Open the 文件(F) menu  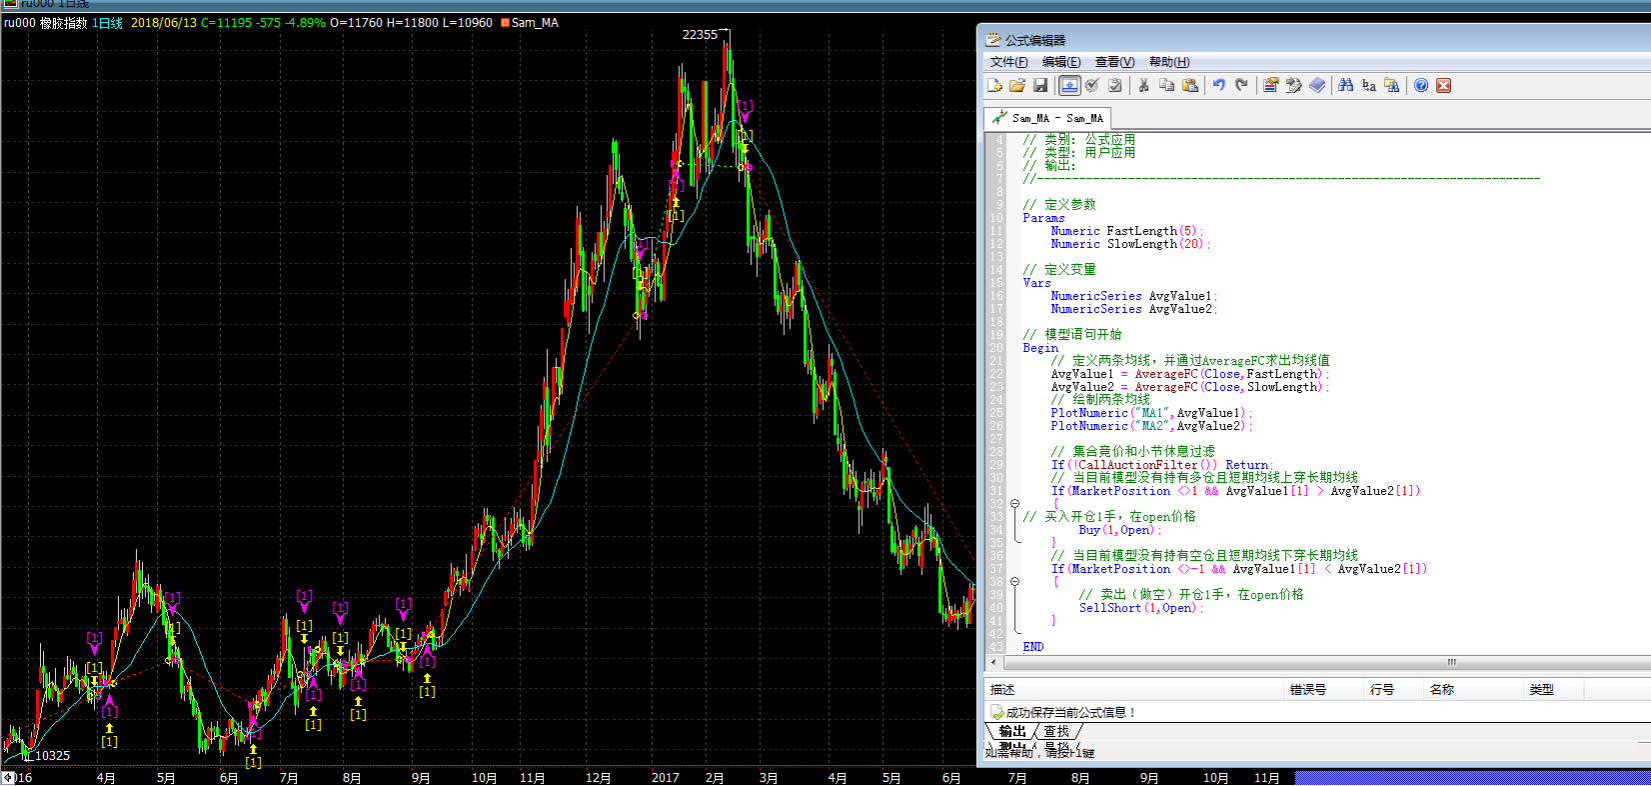[x=1008, y=62]
